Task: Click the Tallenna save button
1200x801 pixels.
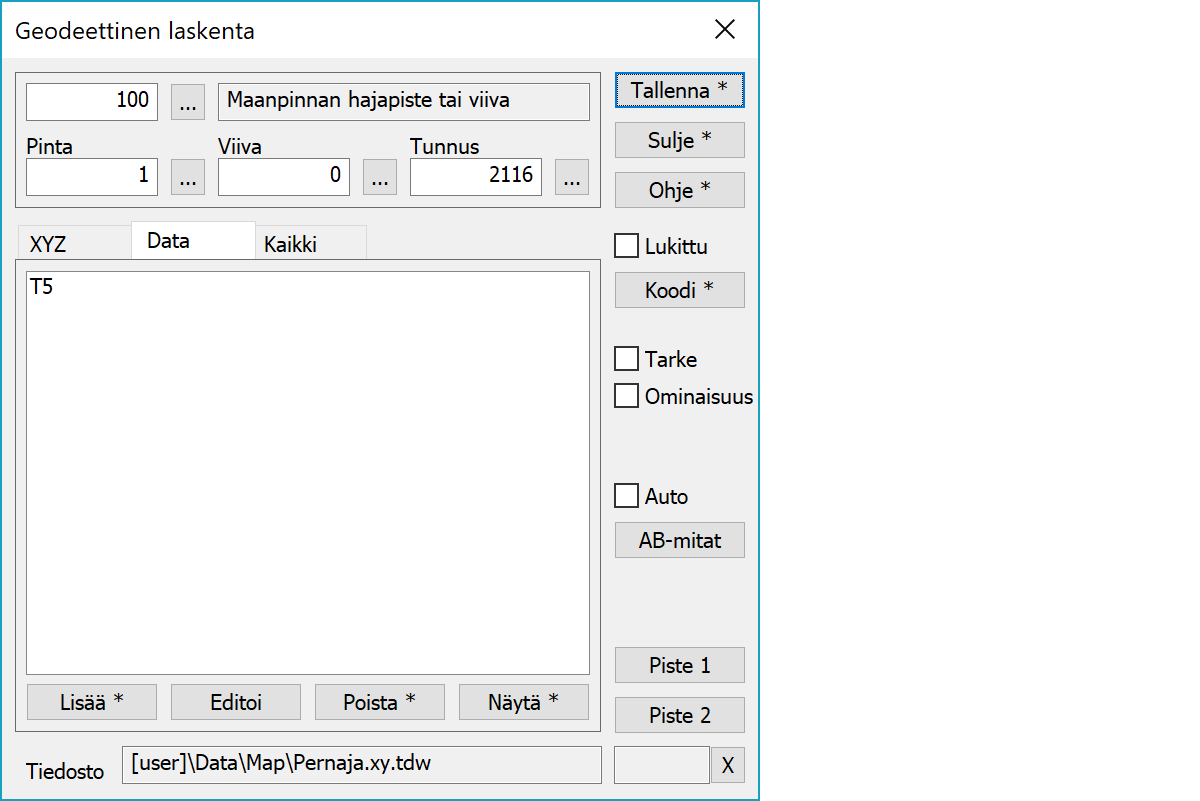Action: pyautogui.click(x=679, y=90)
